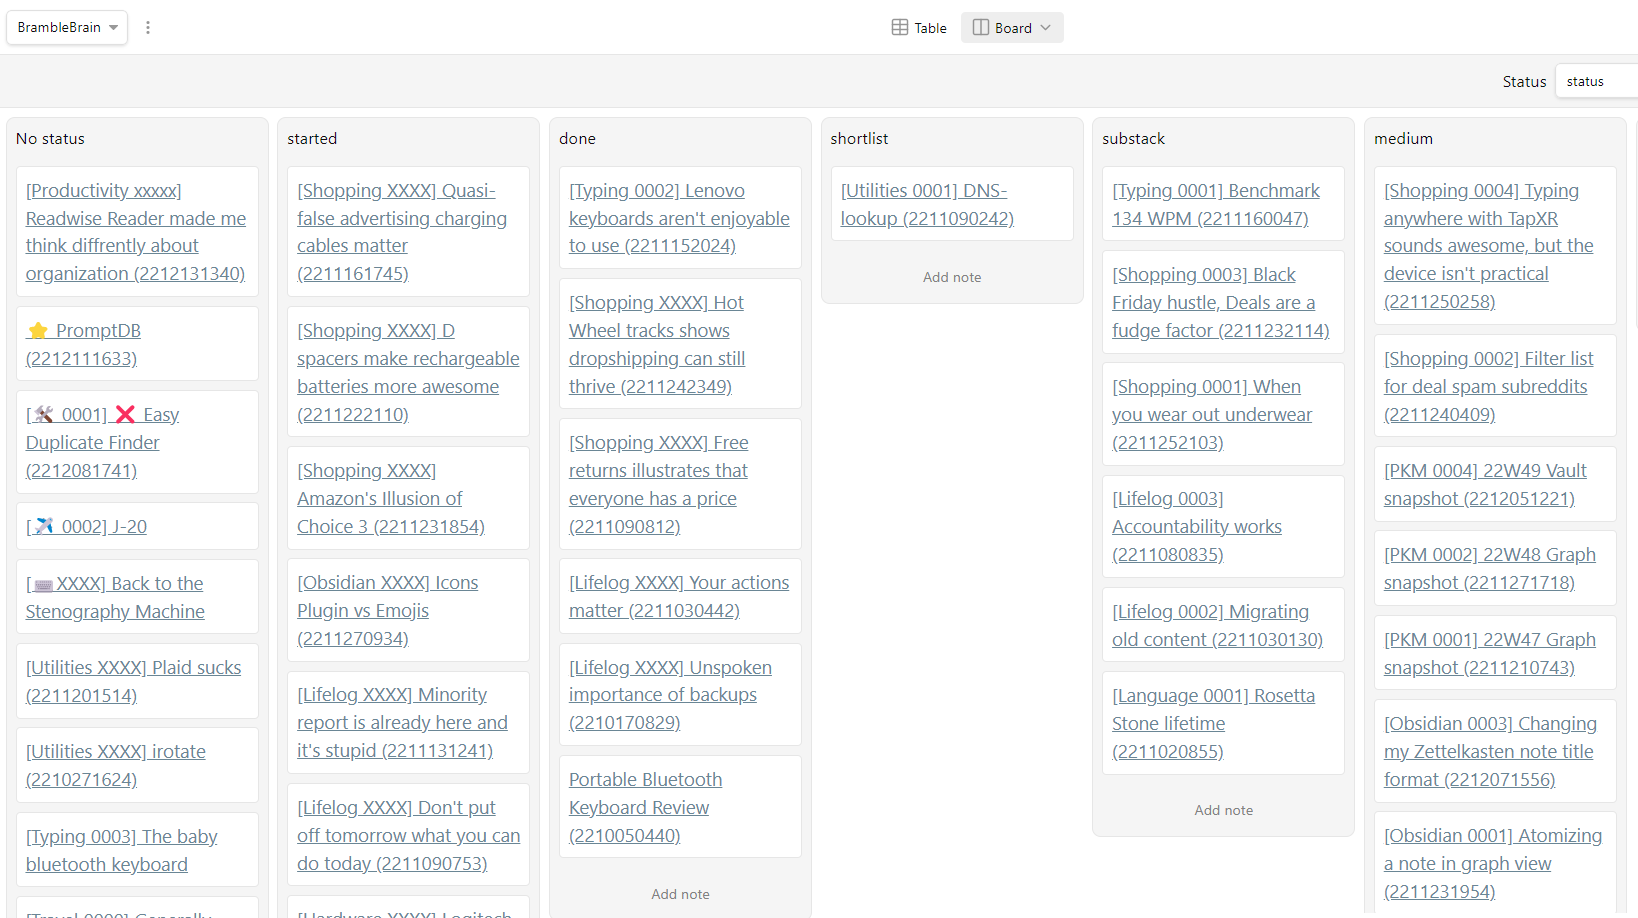Open the status field selector
This screenshot has width=1638, height=918.
1597,81
